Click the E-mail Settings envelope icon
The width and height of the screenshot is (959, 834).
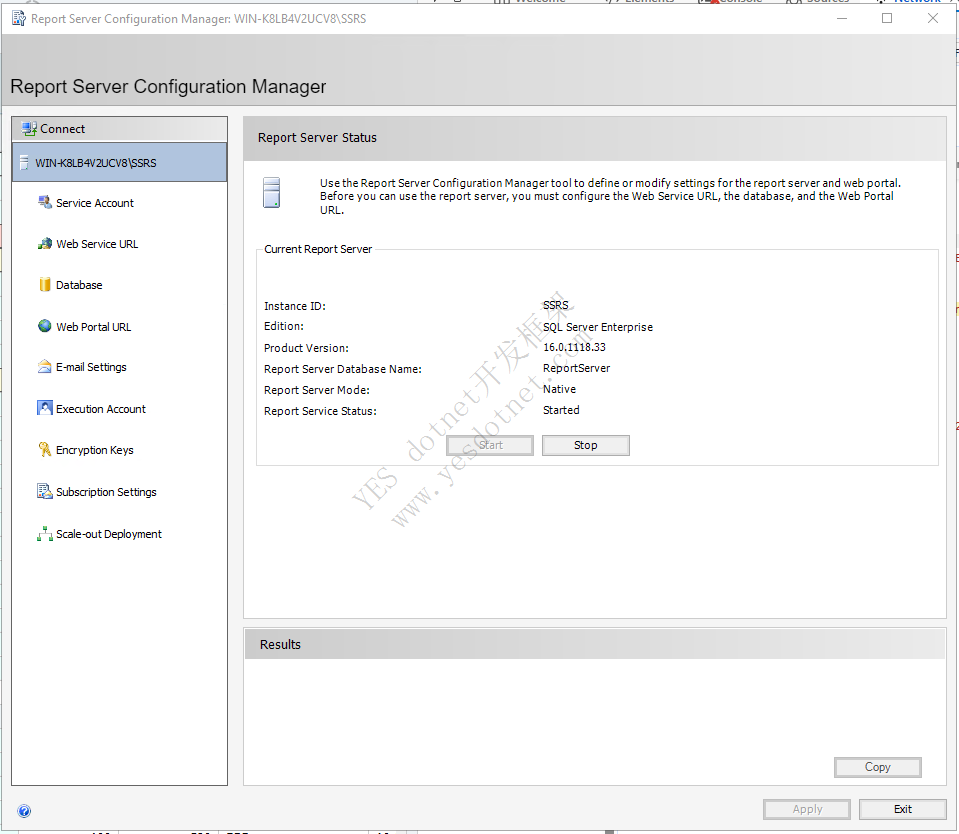click(44, 367)
